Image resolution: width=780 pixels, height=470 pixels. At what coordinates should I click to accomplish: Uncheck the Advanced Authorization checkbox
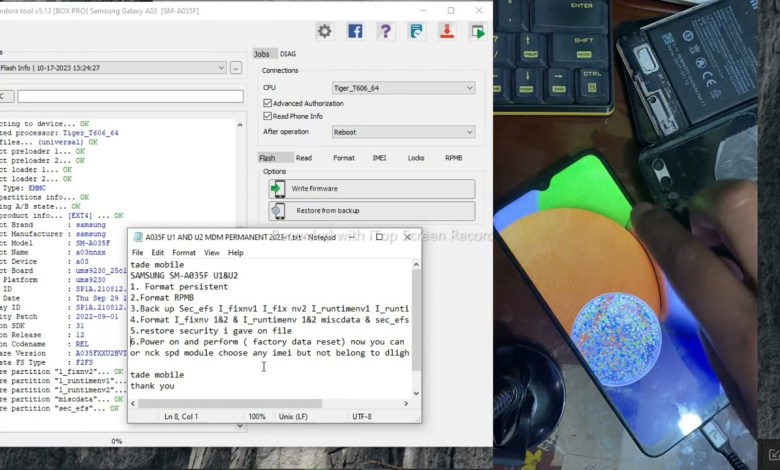click(267, 103)
